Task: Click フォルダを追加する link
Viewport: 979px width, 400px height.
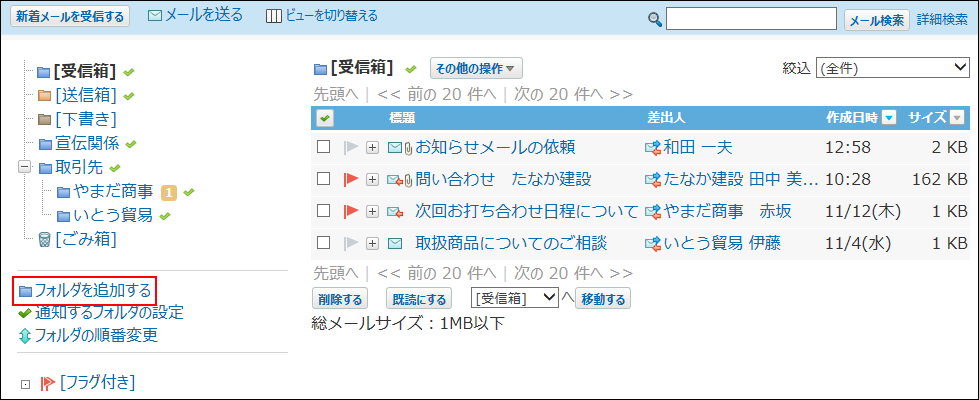Action: pyautogui.click(x=92, y=290)
